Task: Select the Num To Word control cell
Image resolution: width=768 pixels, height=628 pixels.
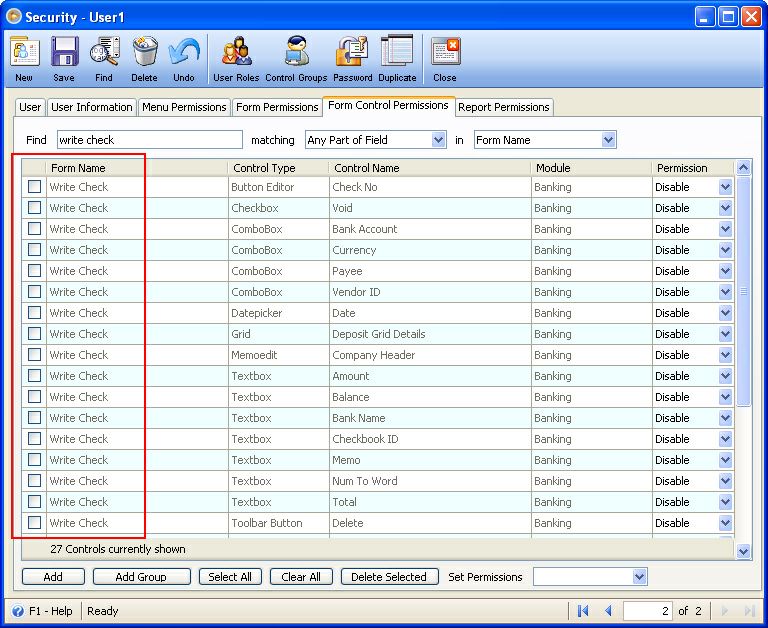Action: 430,481
